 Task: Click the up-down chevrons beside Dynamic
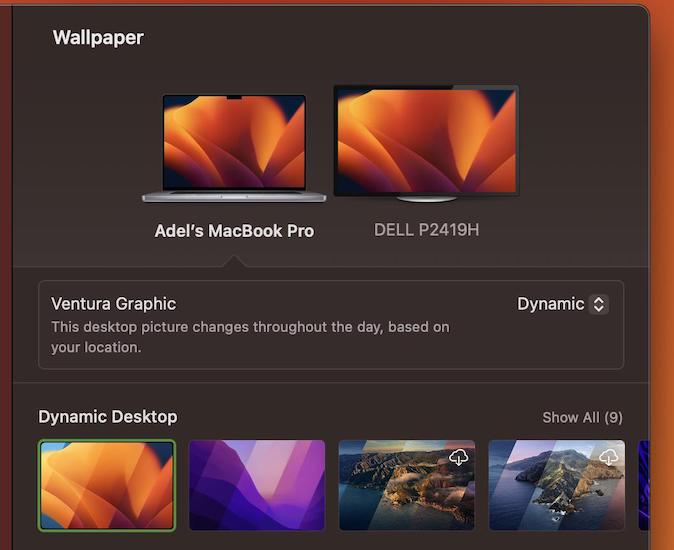pos(599,304)
